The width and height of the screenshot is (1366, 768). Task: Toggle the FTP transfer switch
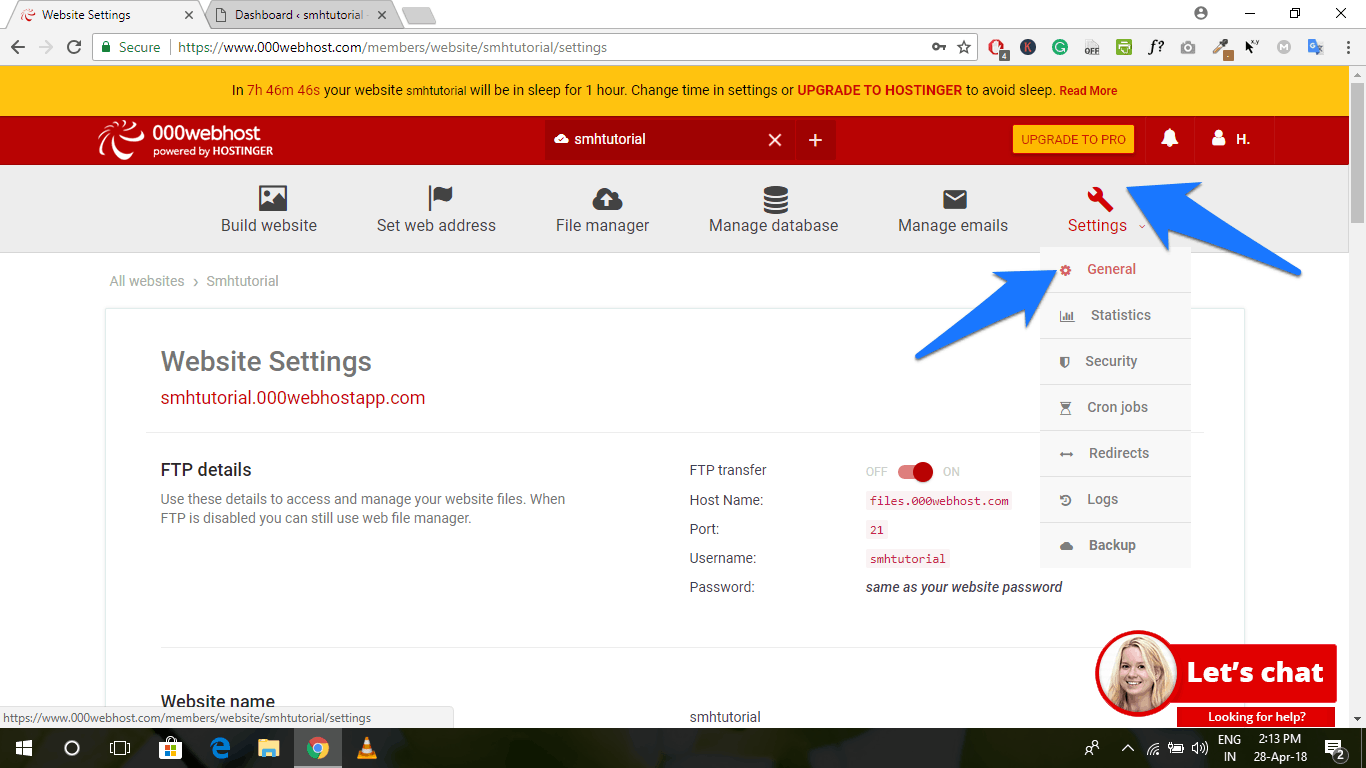point(915,472)
